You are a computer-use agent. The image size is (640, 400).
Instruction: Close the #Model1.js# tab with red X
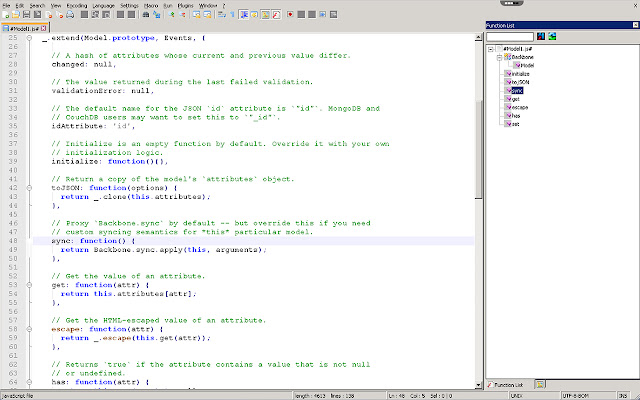[x=44, y=29]
